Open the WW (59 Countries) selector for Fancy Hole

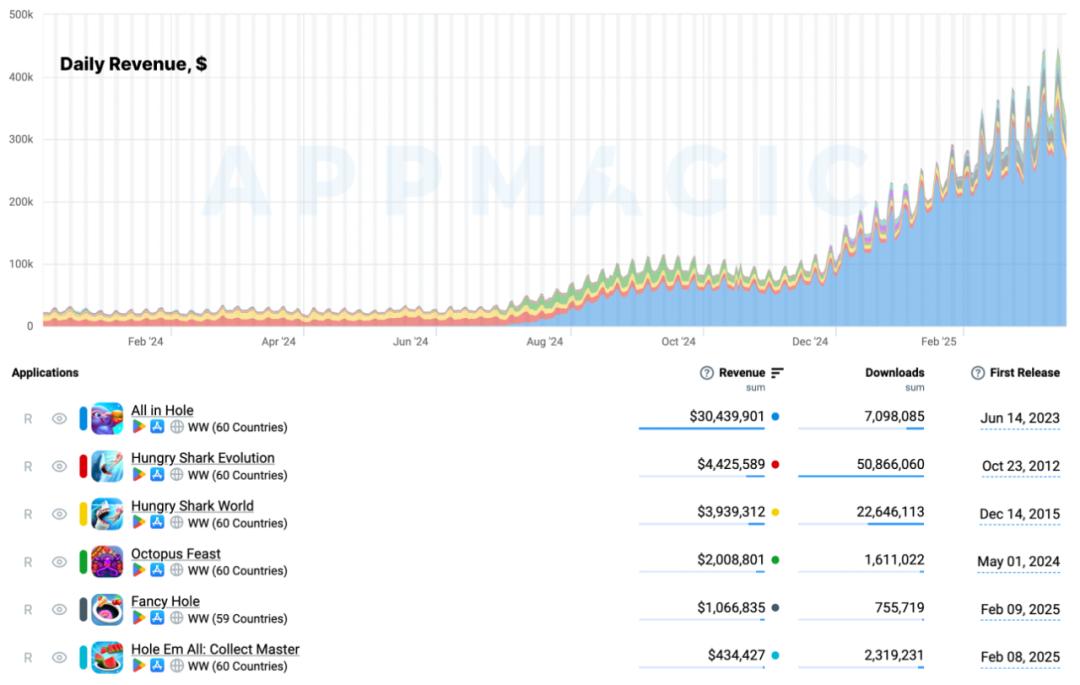point(237,618)
